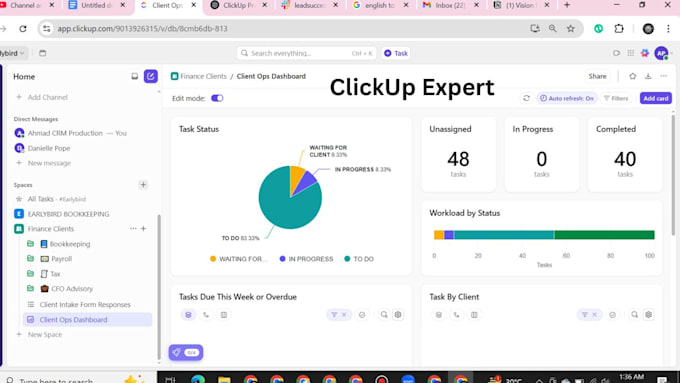This screenshot has height=383, width=680.
Task: Open settings gear in Tasks Due This Week card
Action: click(398, 314)
